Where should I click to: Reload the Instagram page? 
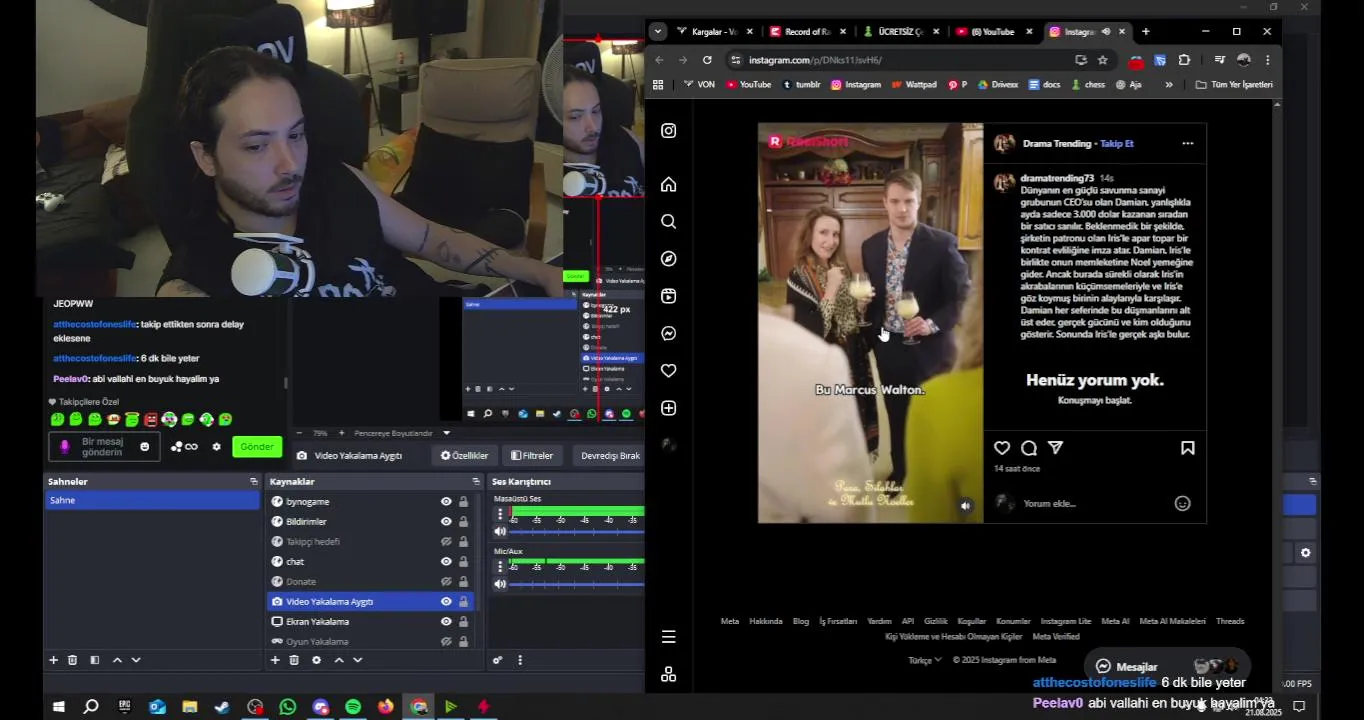pyautogui.click(x=707, y=60)
